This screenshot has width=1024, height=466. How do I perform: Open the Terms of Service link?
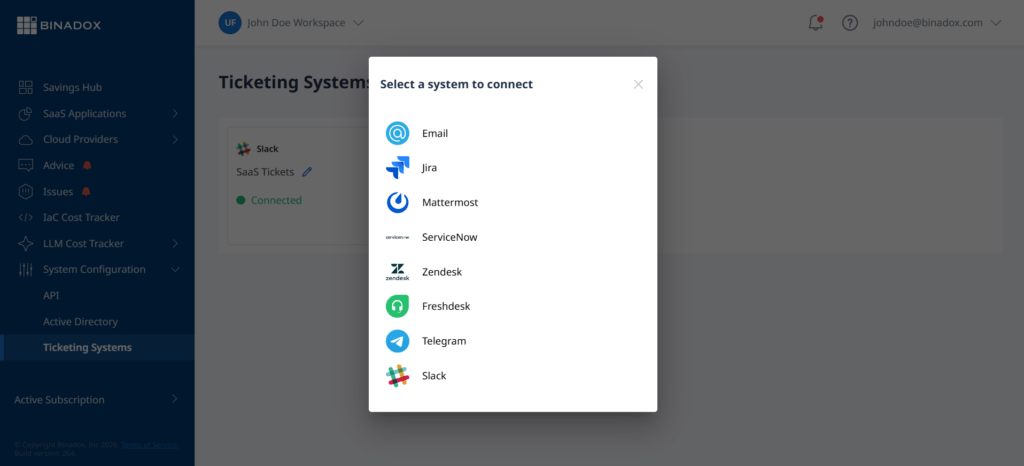[x=150, y=444]
